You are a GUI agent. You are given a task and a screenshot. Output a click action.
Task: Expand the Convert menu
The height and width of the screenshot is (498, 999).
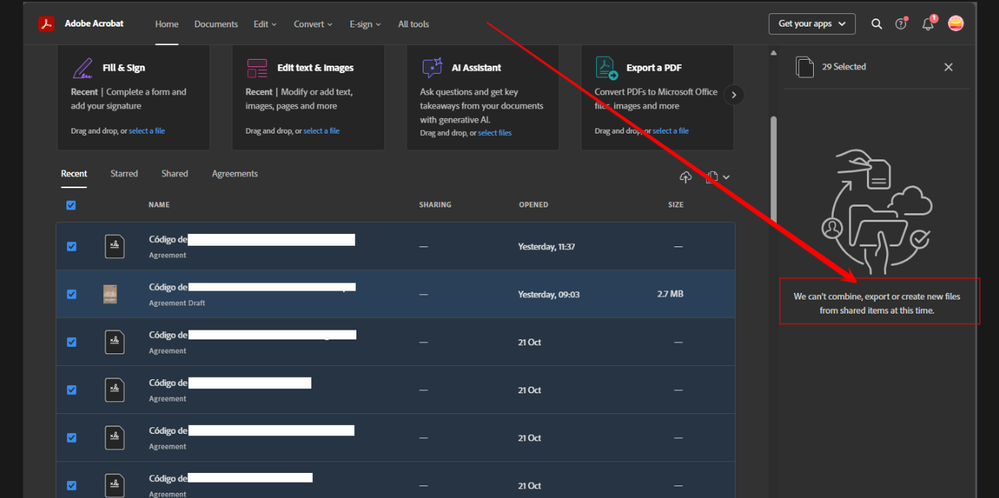click(x=313, y=24)
